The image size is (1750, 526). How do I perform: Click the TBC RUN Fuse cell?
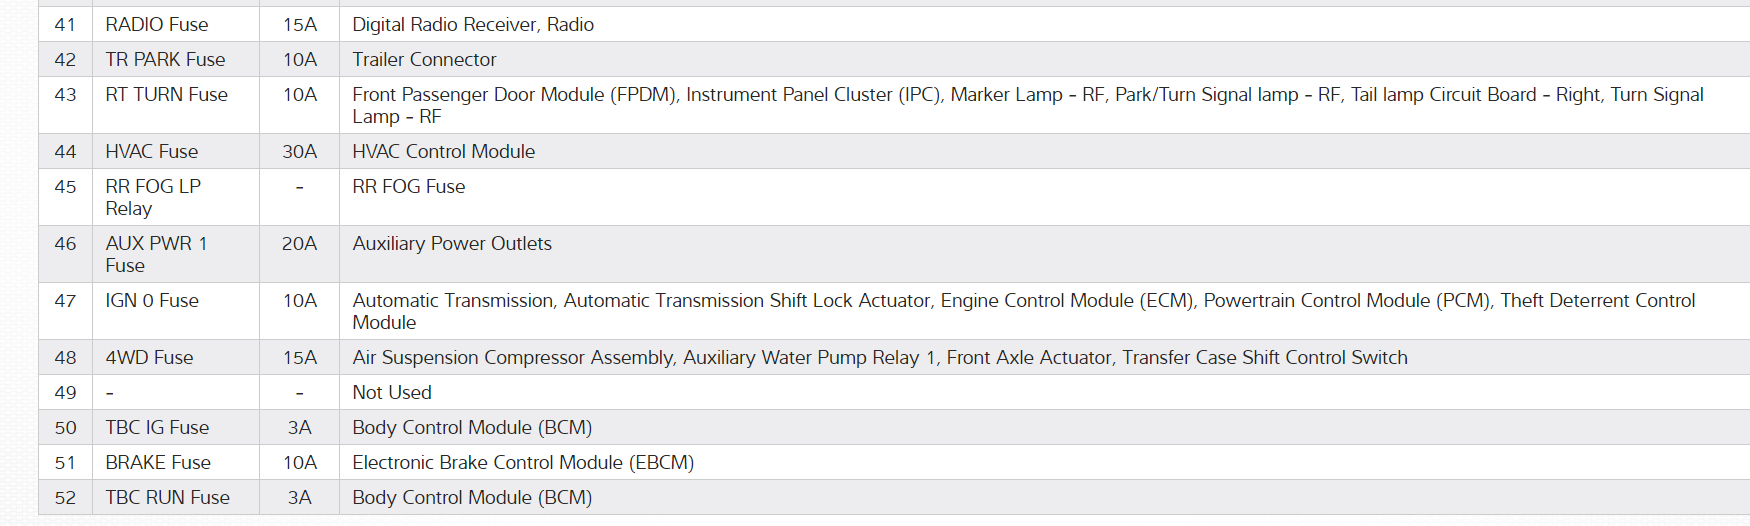(167, 498)
